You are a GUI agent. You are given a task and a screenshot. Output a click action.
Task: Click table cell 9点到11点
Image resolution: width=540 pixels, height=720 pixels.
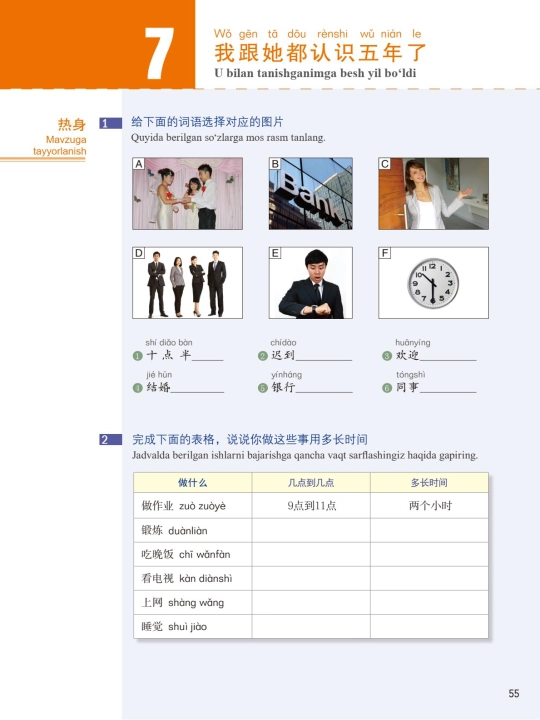[x=311, y=506]
